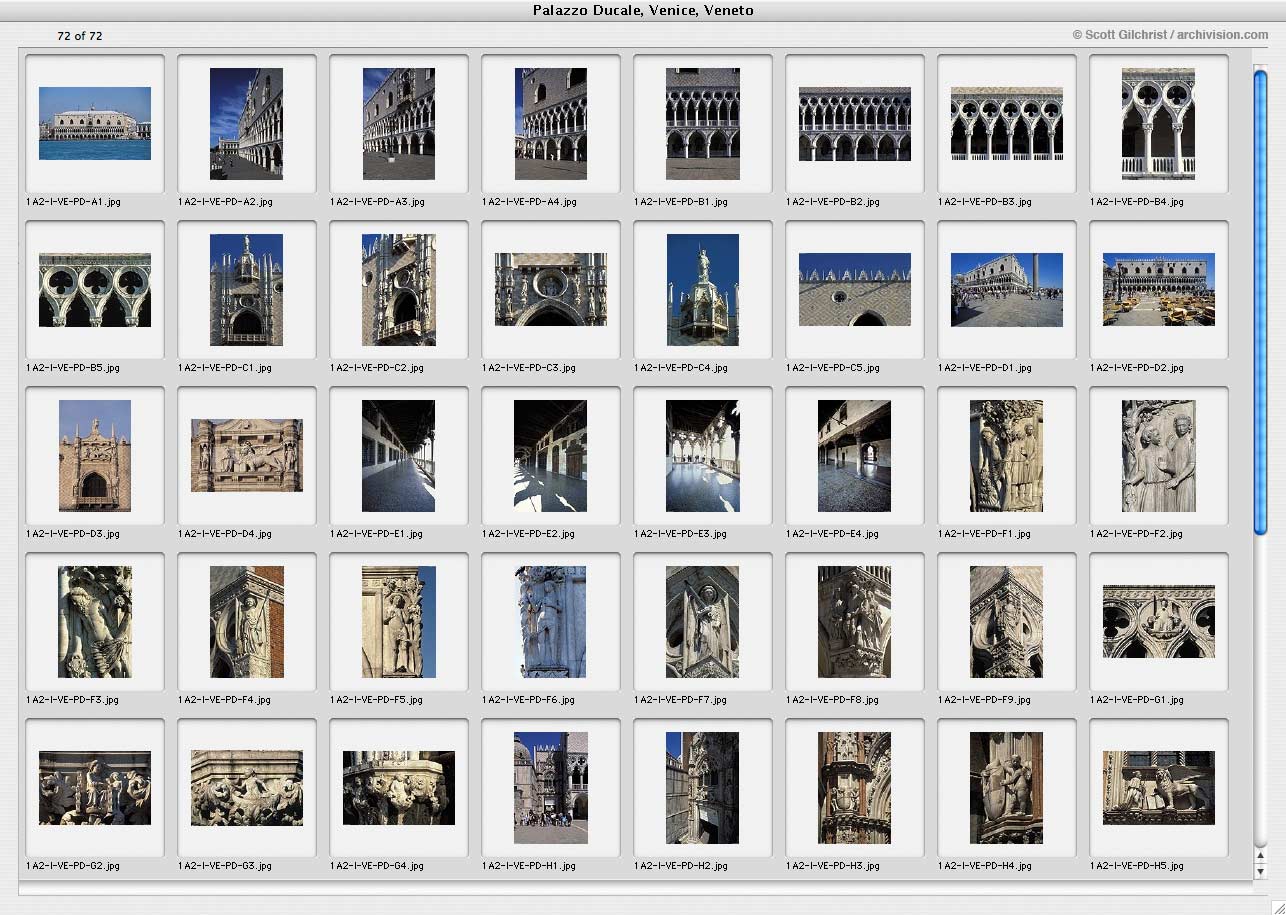This screenshot has height=915, width=1286.
Task: Open thumbnail 1A2-I-VE-PD-H5.jpg
Action: (x=1159, y=788)
